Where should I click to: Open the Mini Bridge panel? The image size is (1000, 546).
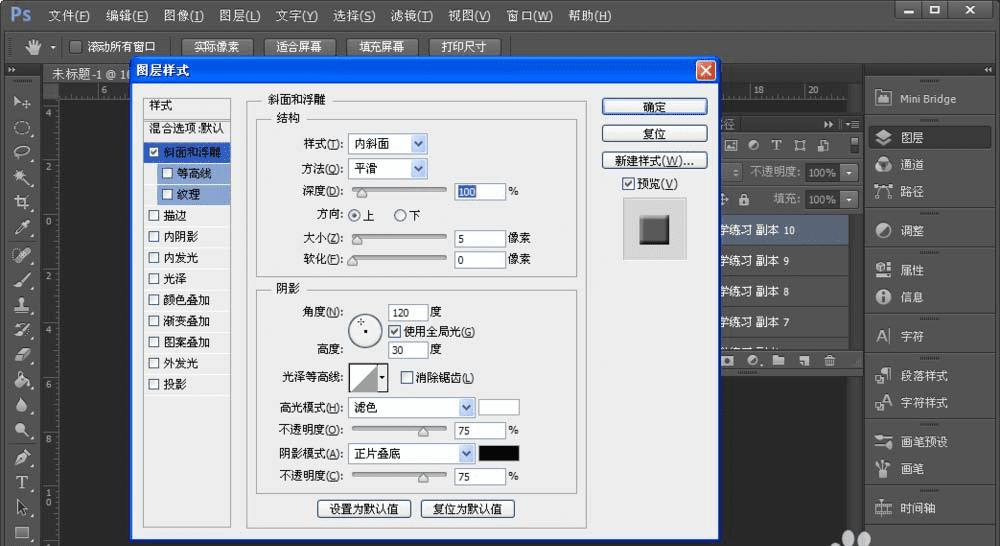pos(915,99)
